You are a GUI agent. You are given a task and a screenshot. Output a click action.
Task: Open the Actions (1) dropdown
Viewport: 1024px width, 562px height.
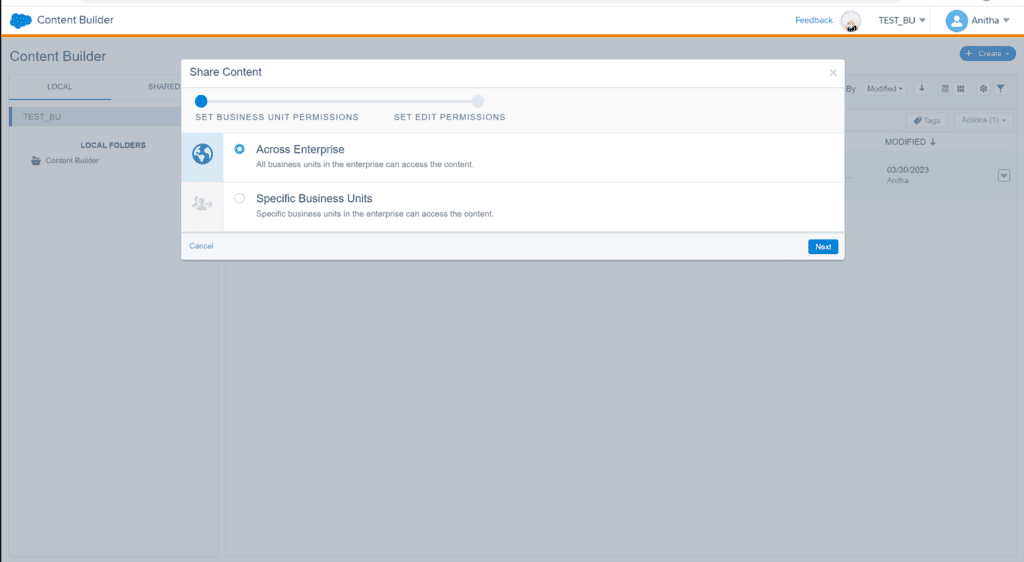click(985, 120)
